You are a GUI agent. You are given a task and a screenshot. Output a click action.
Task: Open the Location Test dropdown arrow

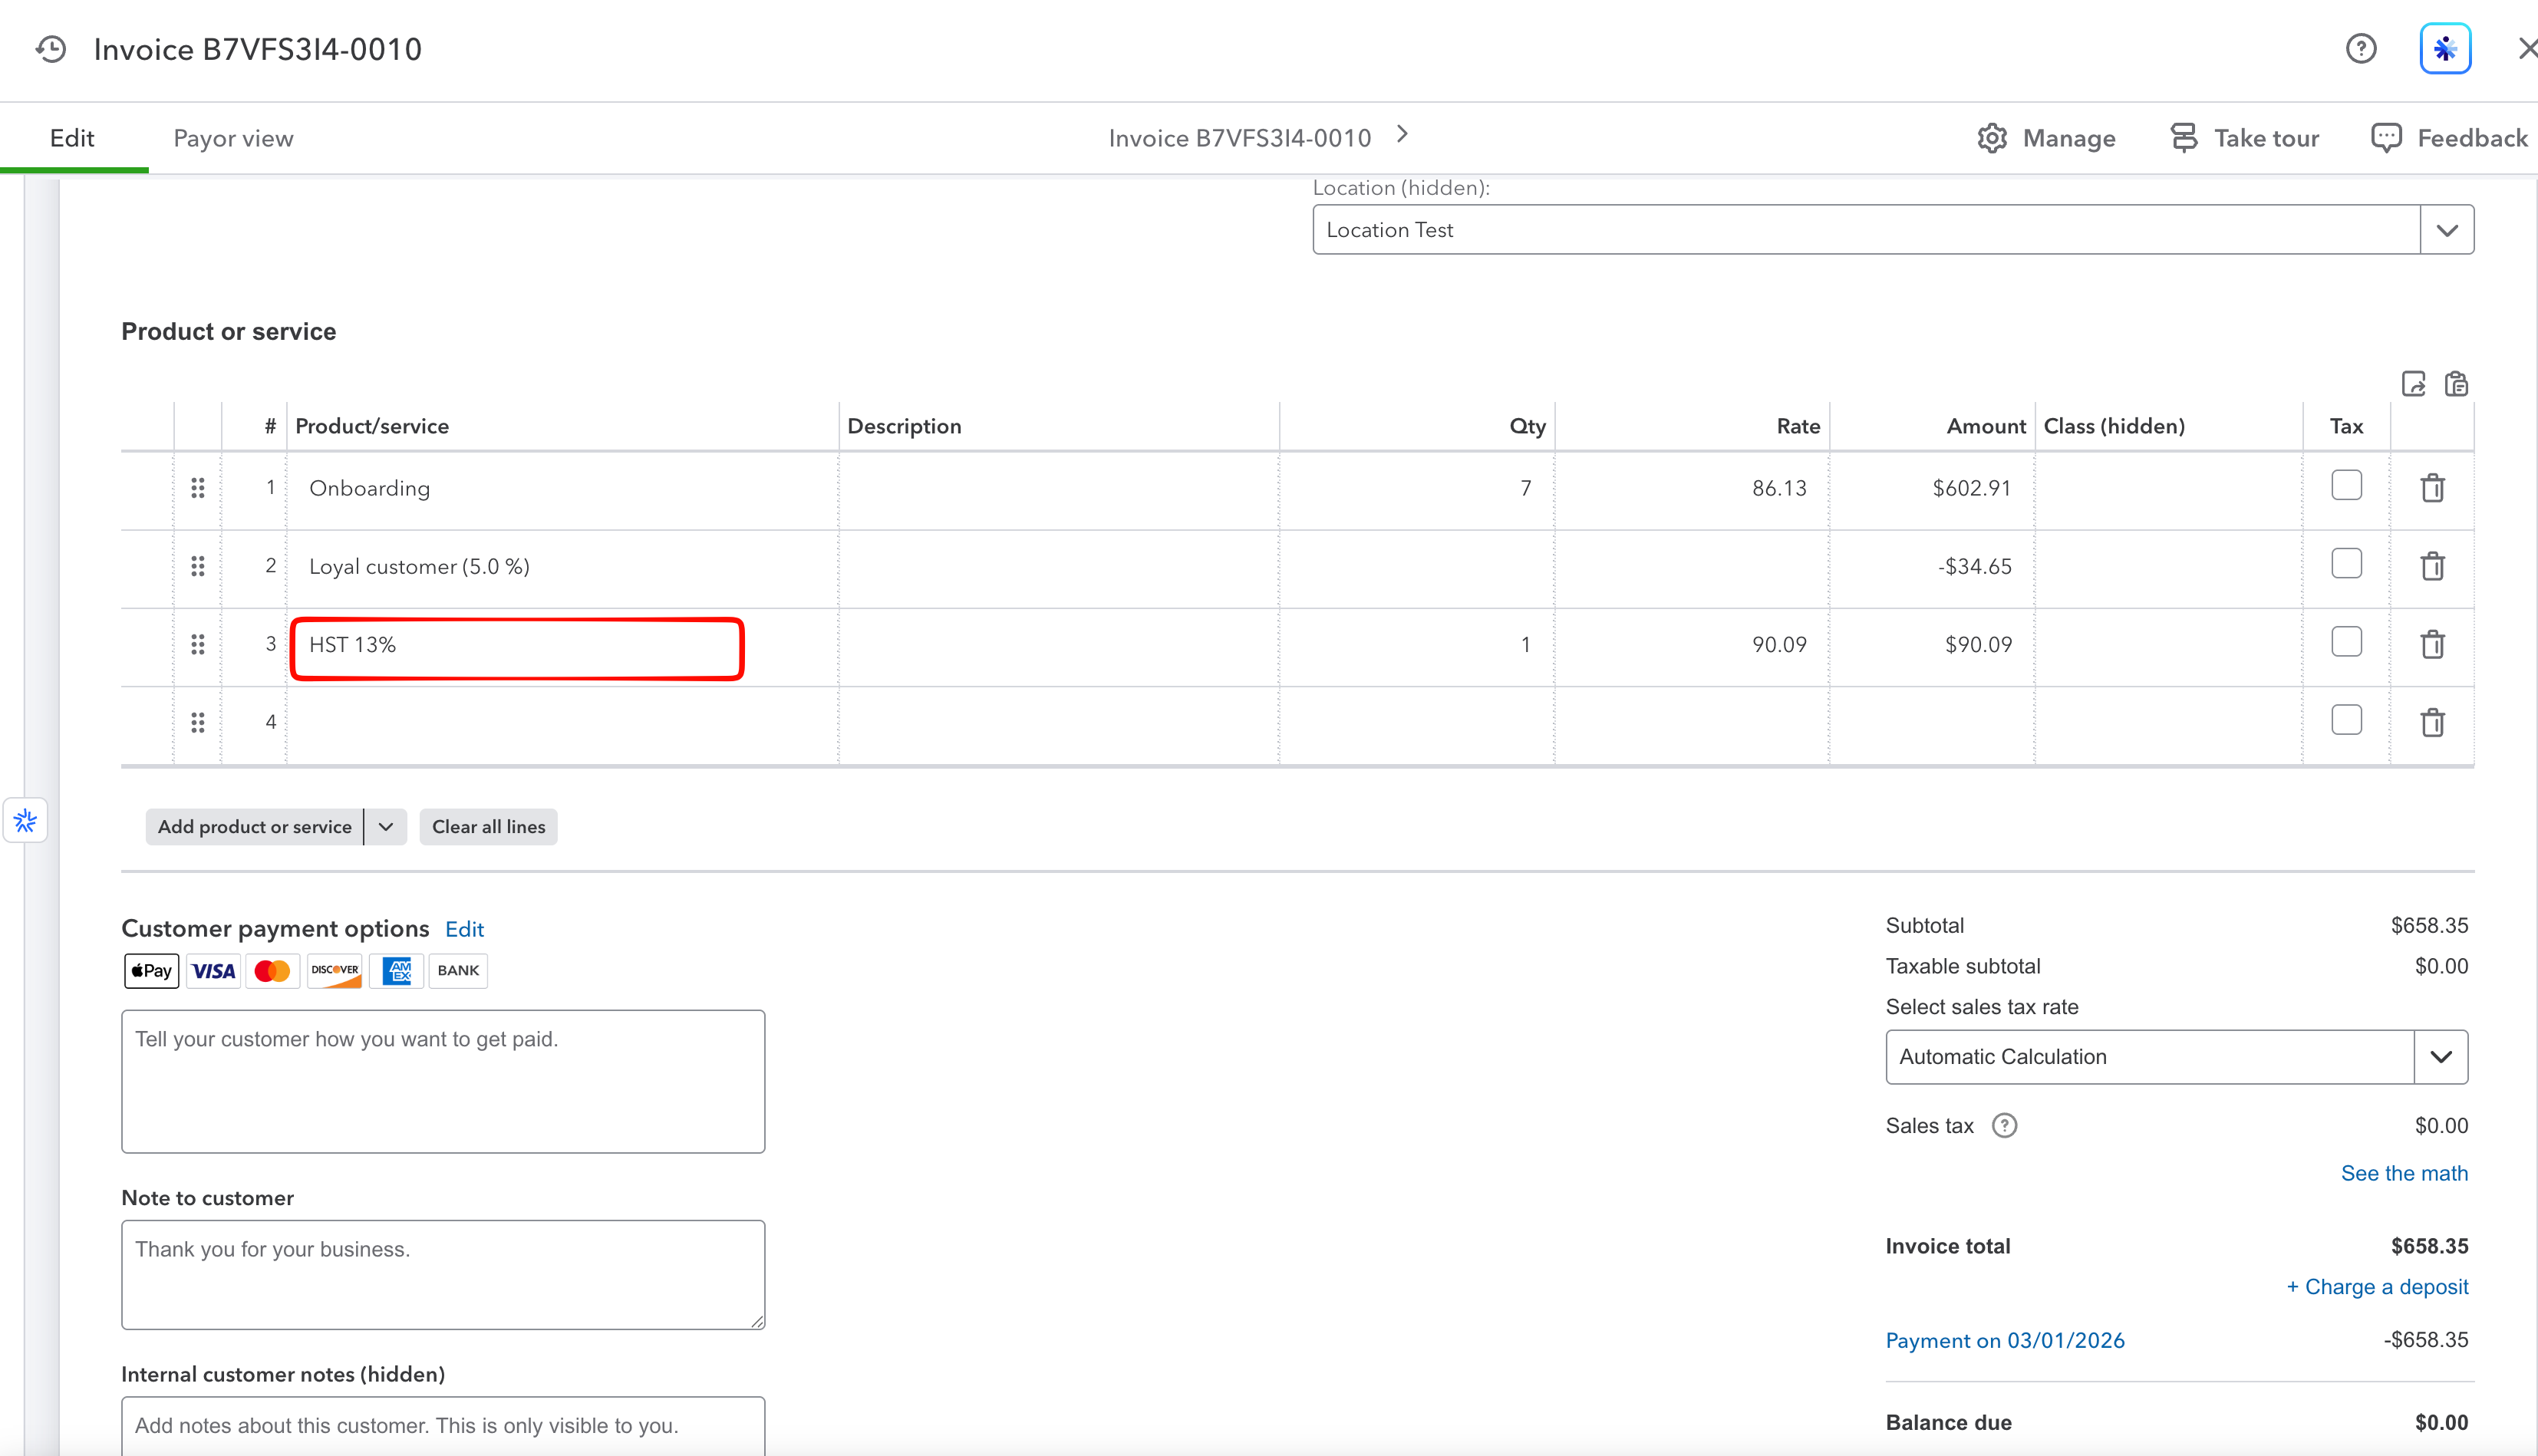[x=2447, y=230]
